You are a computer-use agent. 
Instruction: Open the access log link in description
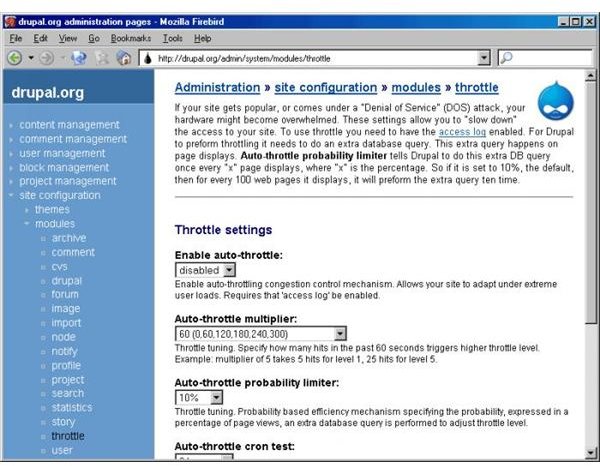(462, 132)
